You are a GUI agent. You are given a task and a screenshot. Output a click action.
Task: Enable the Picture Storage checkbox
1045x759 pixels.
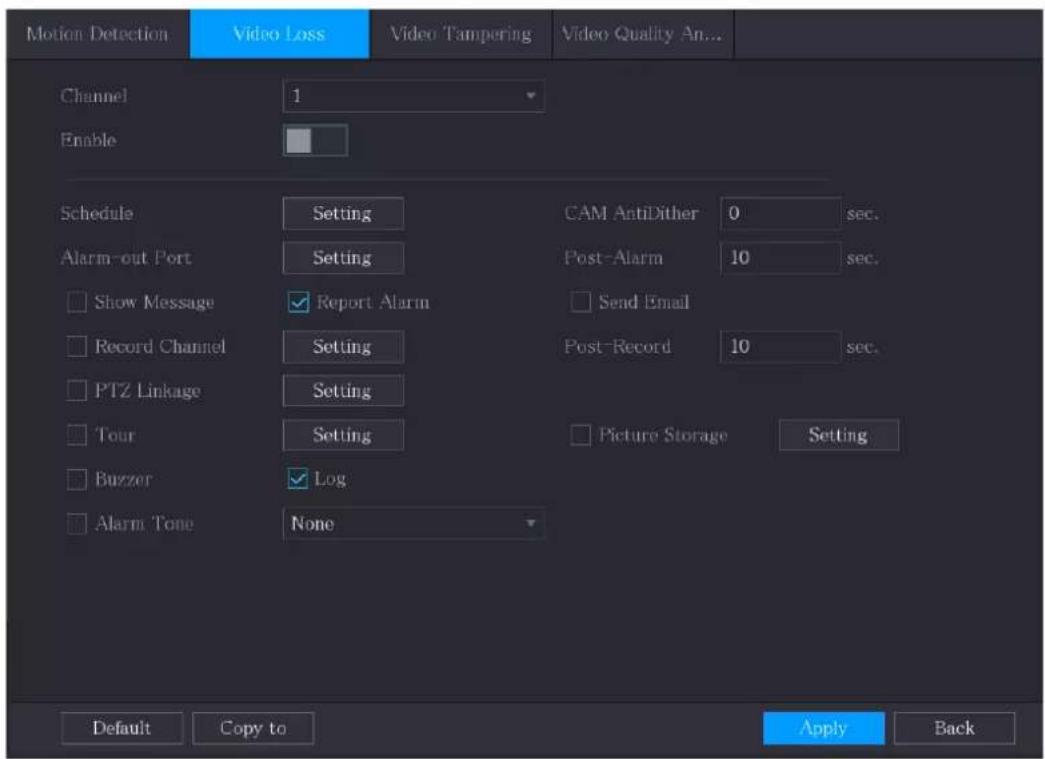click(x=580, y=435)
